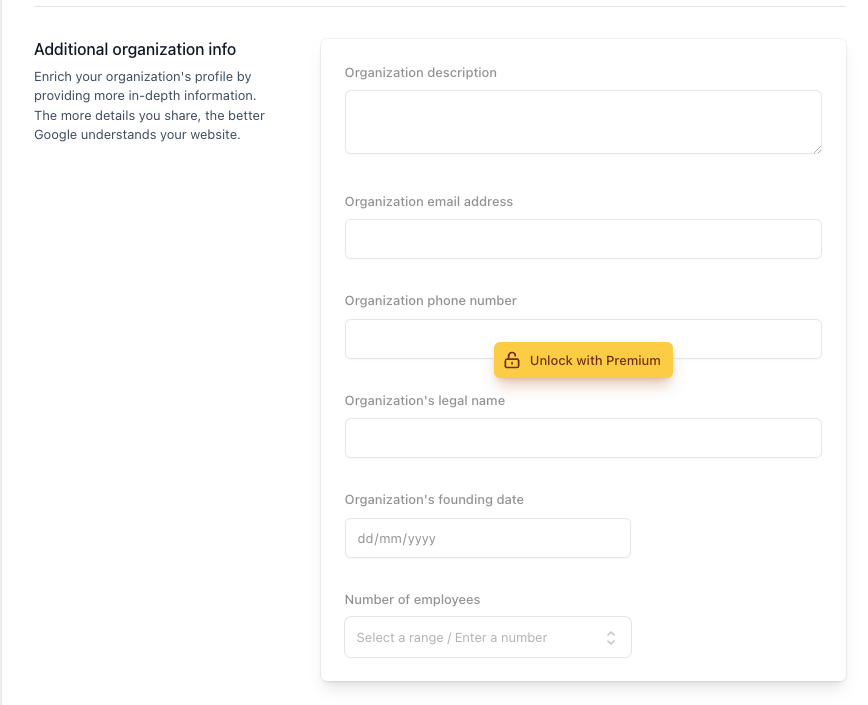The height and width of the screenshot is (705, 868).
Task: Click inside the Organization description box
Action: [x=583, y=120]
